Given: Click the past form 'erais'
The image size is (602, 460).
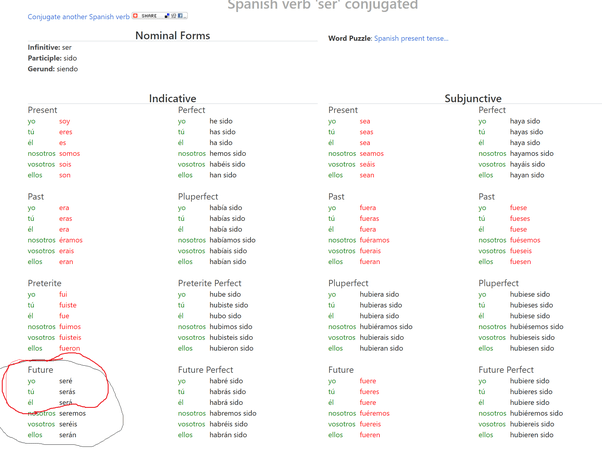Looking at the screenshot, I should click(x=66, y=251).
